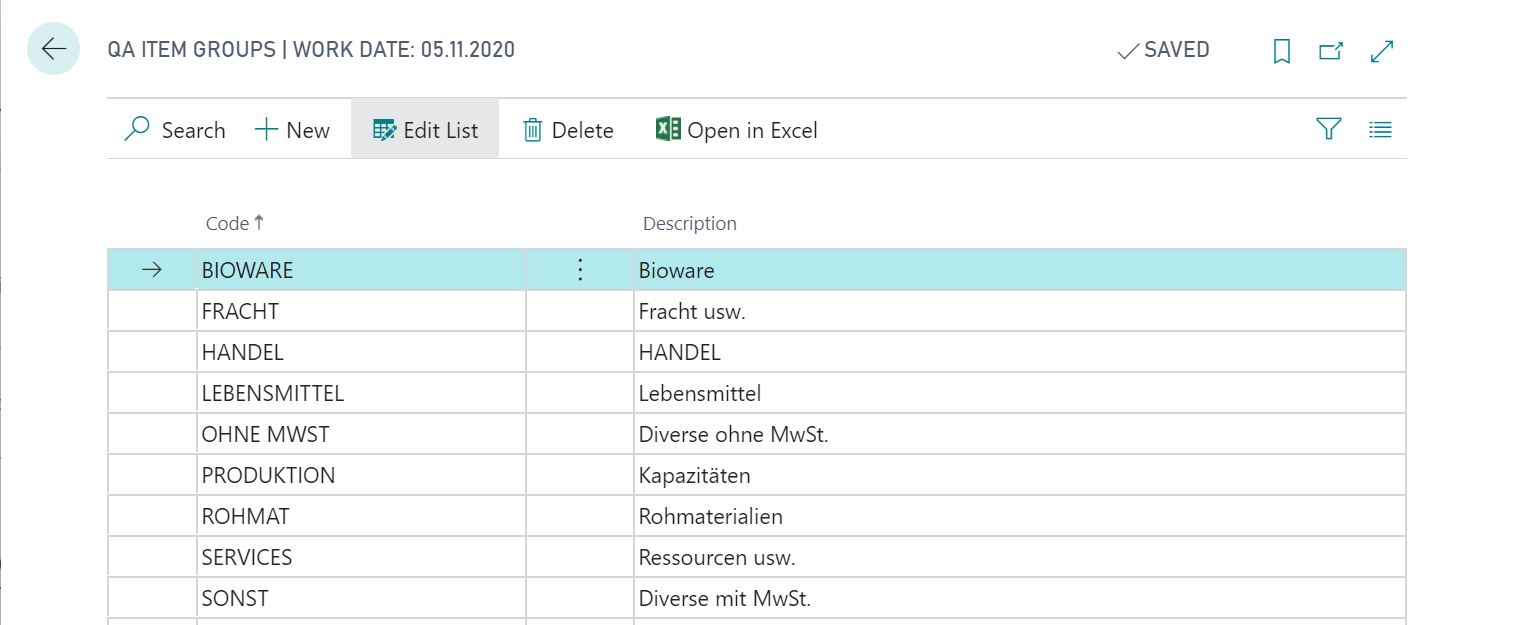Select the LEBENSMITTEL row
Image resolution: width=1513 pixels, height=625 pixels.
click(x=756, y=393)
